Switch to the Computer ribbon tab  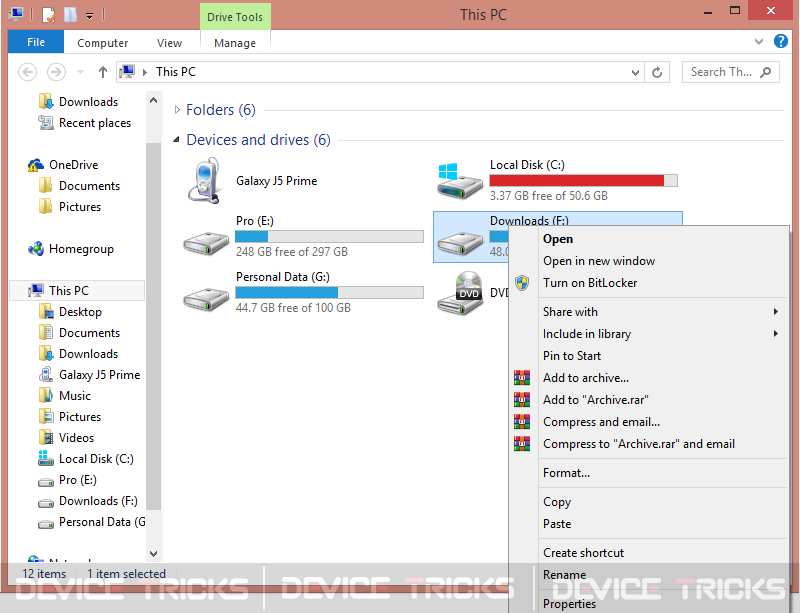(103, 43)
